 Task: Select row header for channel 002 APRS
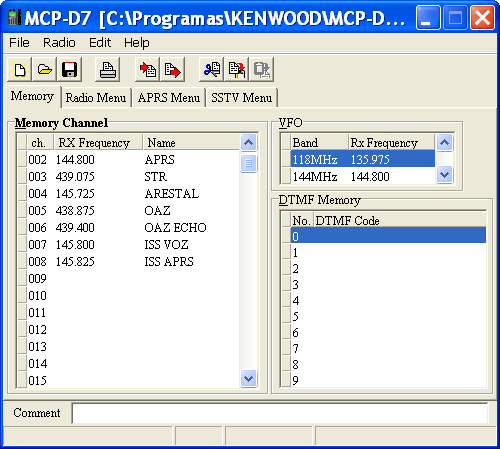[22, 159]
